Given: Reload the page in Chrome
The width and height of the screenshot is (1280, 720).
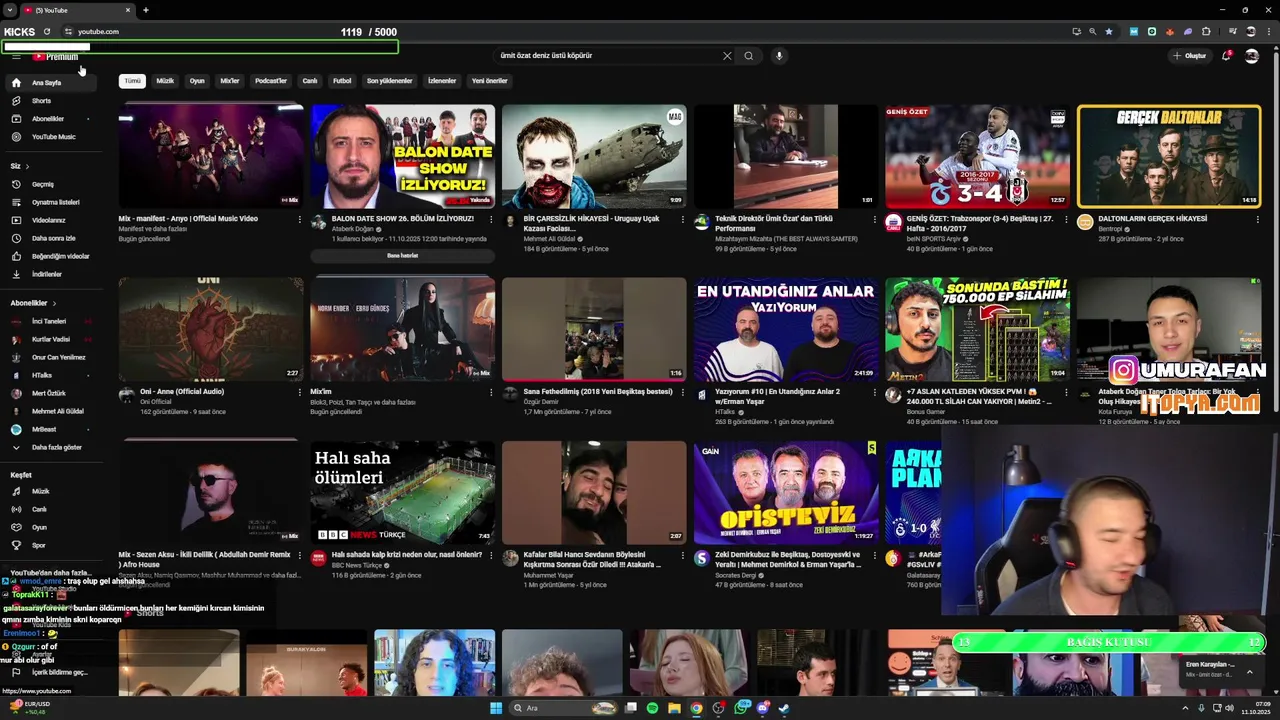Looking at the screenshot, I should pyautogui.click(x=47, y=32).
